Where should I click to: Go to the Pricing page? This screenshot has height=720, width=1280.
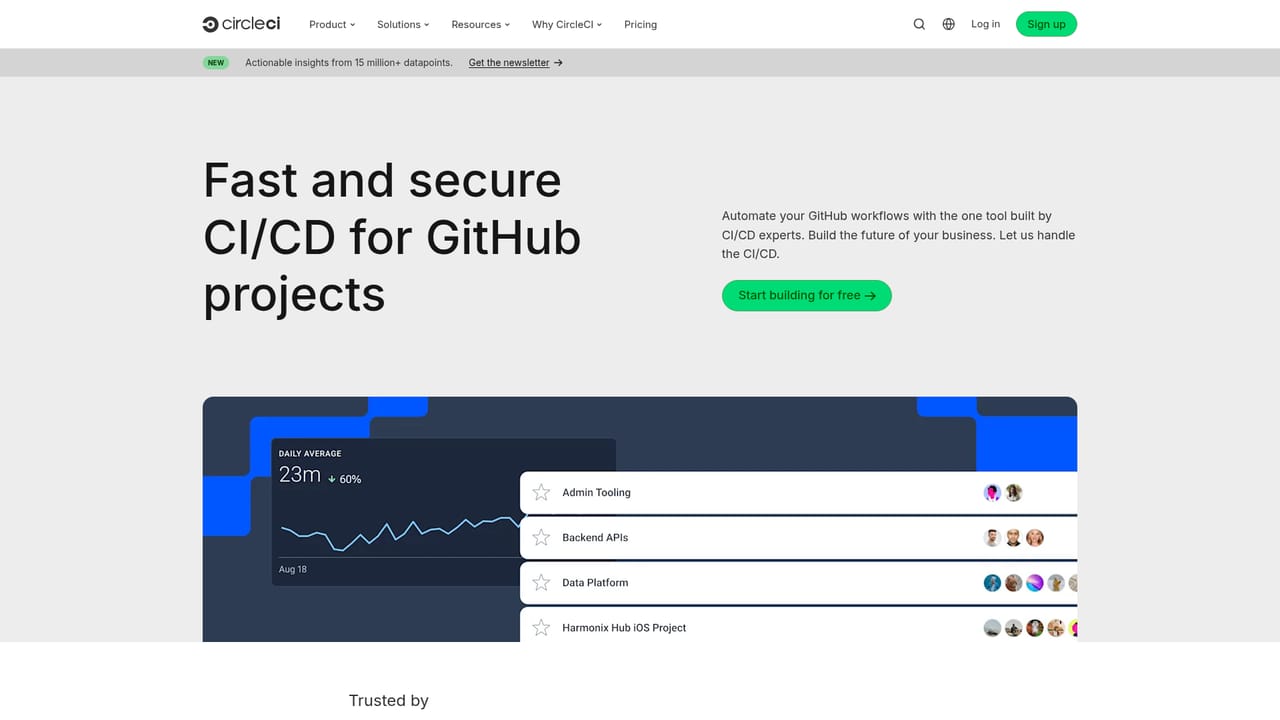coord(640,24)
